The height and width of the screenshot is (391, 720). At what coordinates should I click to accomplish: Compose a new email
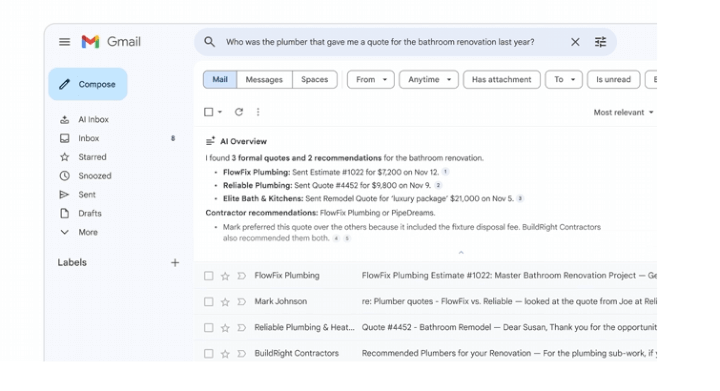coord(88,84)
